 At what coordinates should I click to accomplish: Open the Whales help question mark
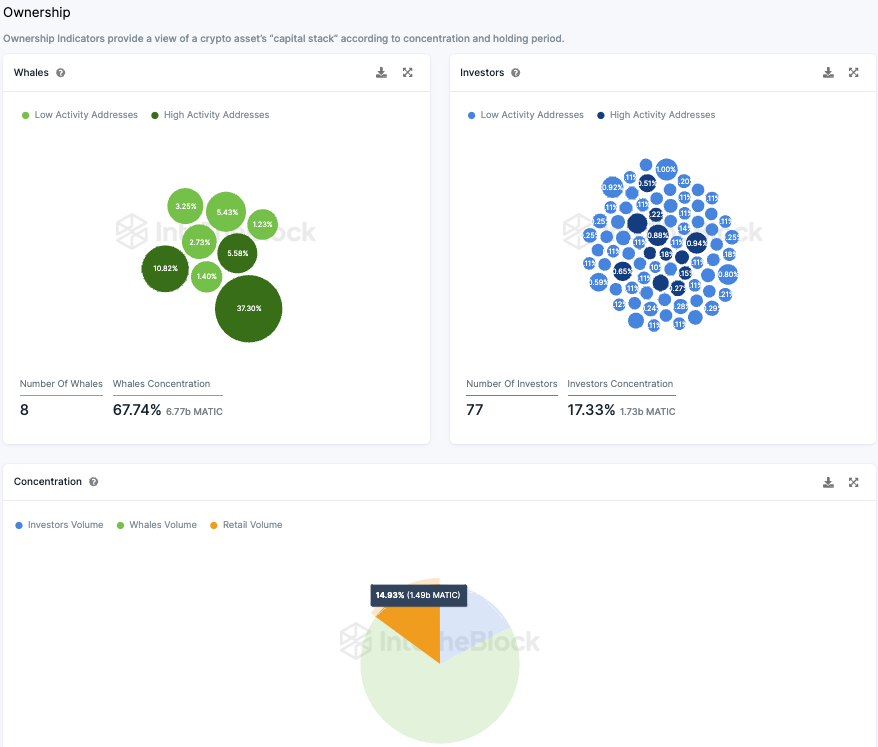[x=60, y=73]
